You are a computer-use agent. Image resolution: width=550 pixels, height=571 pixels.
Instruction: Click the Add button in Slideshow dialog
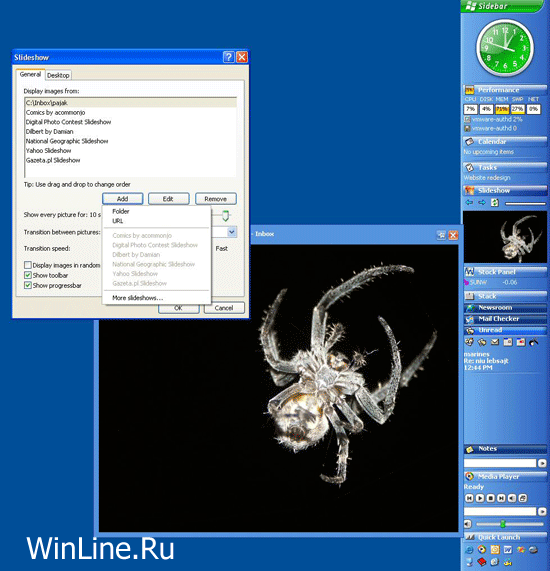pyautogui.click(x=122, y=199)
